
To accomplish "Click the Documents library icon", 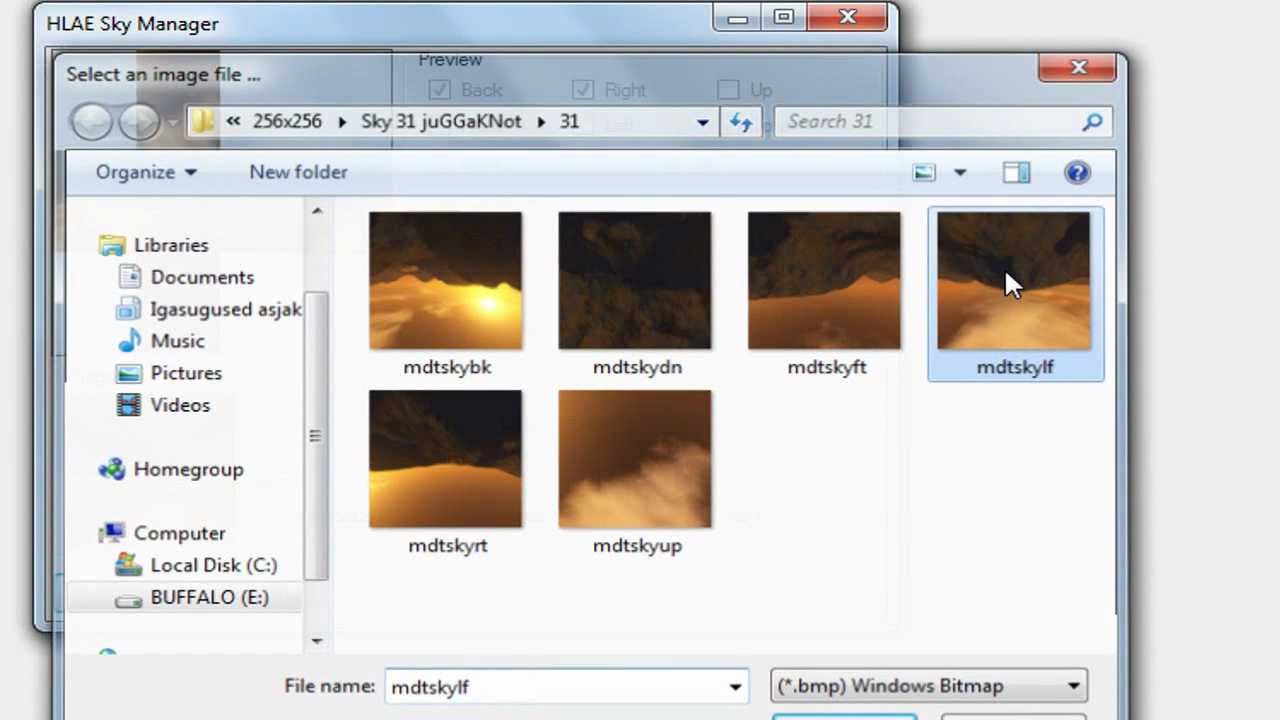I will pos(130,277).
